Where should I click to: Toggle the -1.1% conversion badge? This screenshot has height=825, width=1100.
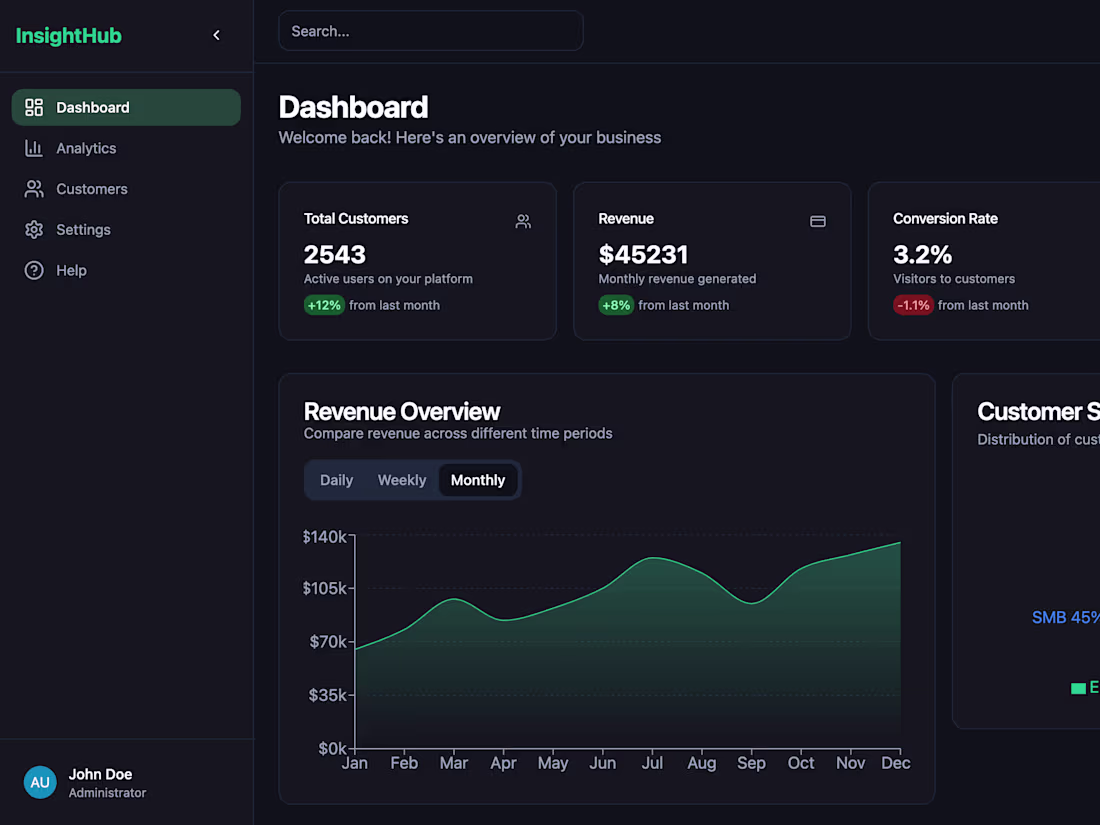point(913,305)
